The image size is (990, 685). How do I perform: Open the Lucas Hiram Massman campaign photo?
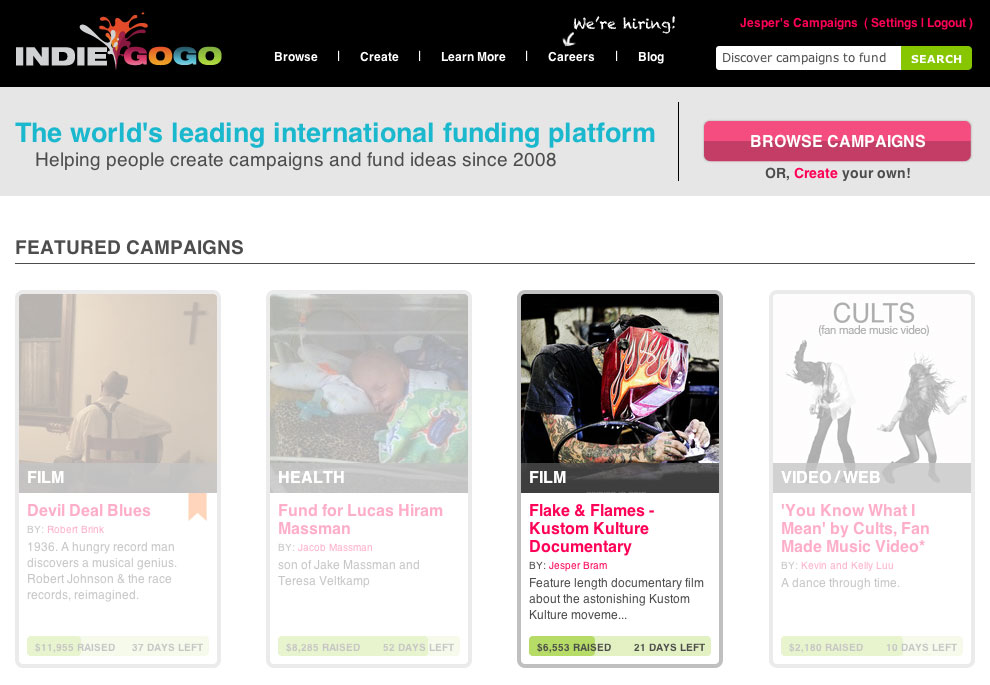click(x=369, y=393)
